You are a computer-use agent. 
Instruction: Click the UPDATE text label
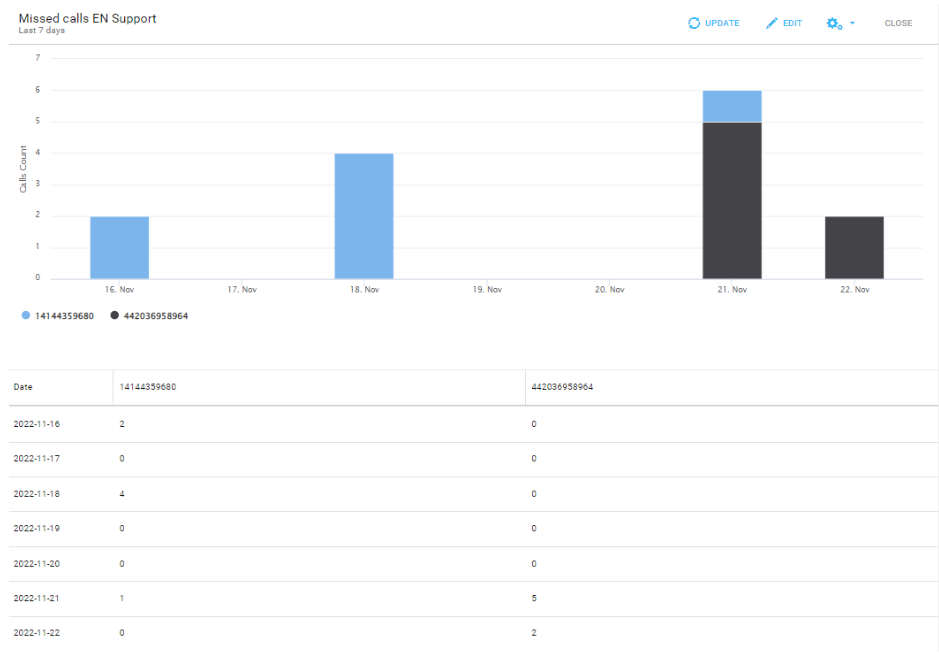722,23
